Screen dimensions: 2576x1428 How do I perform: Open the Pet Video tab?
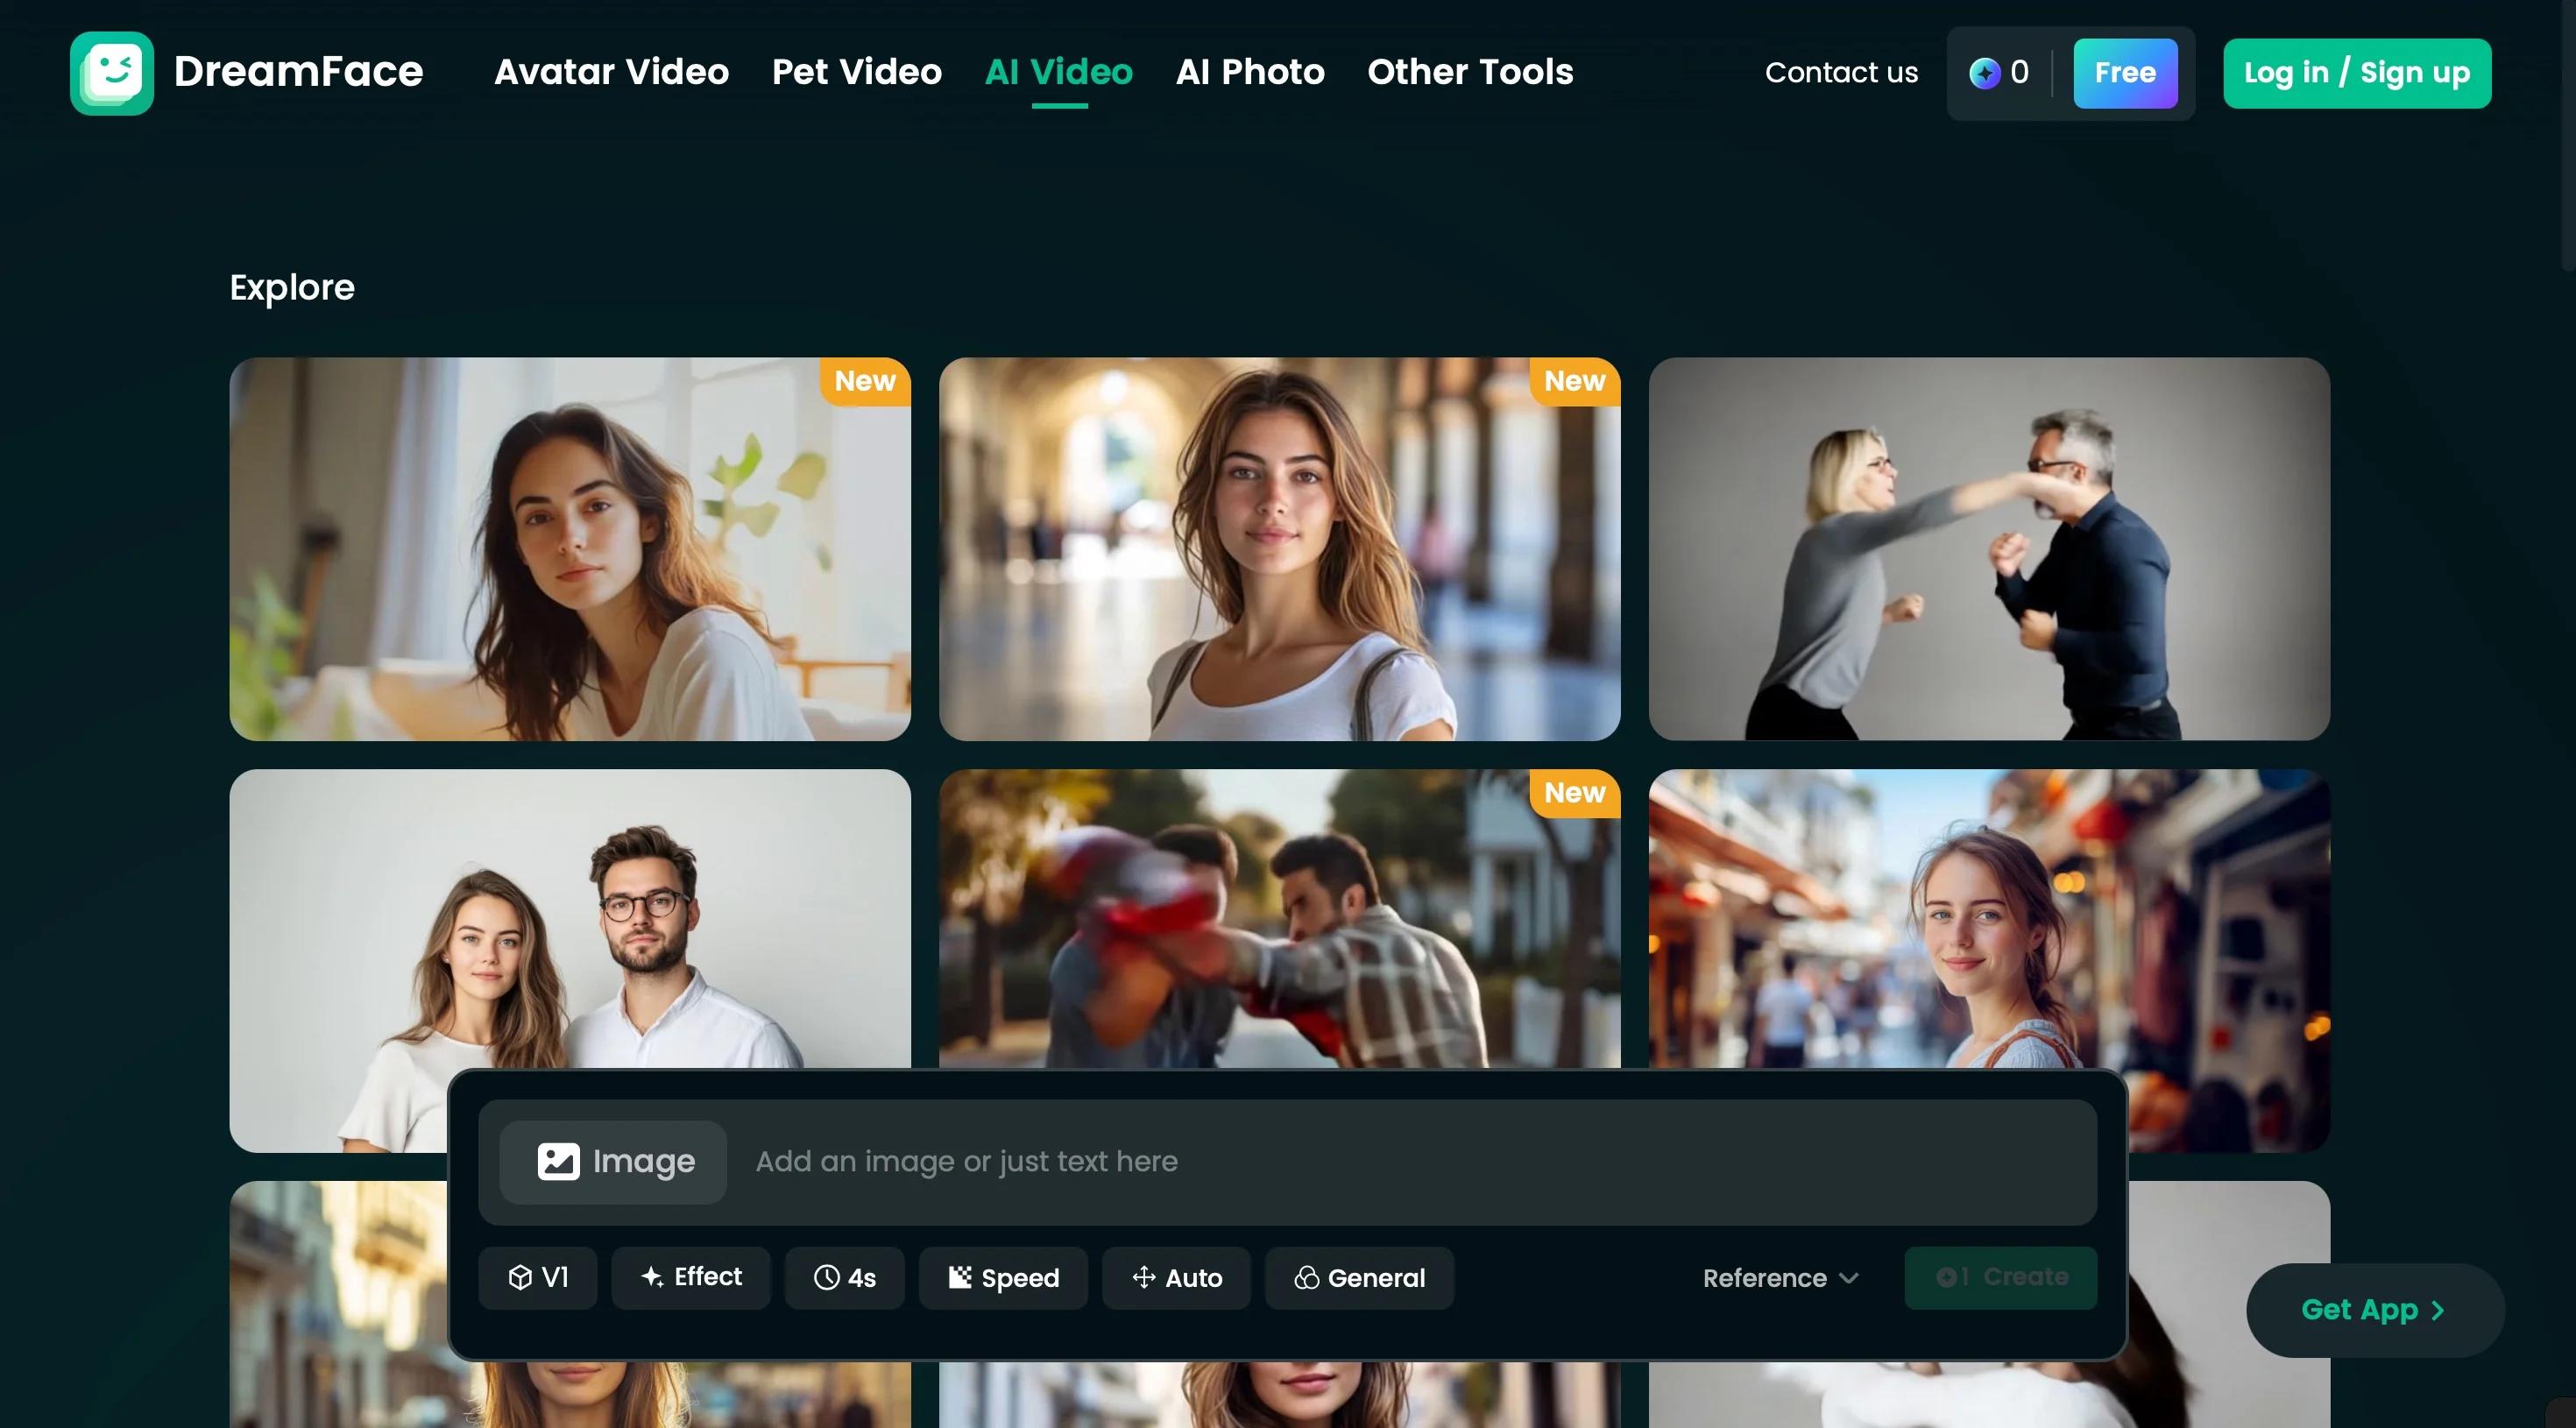(856, 72)
